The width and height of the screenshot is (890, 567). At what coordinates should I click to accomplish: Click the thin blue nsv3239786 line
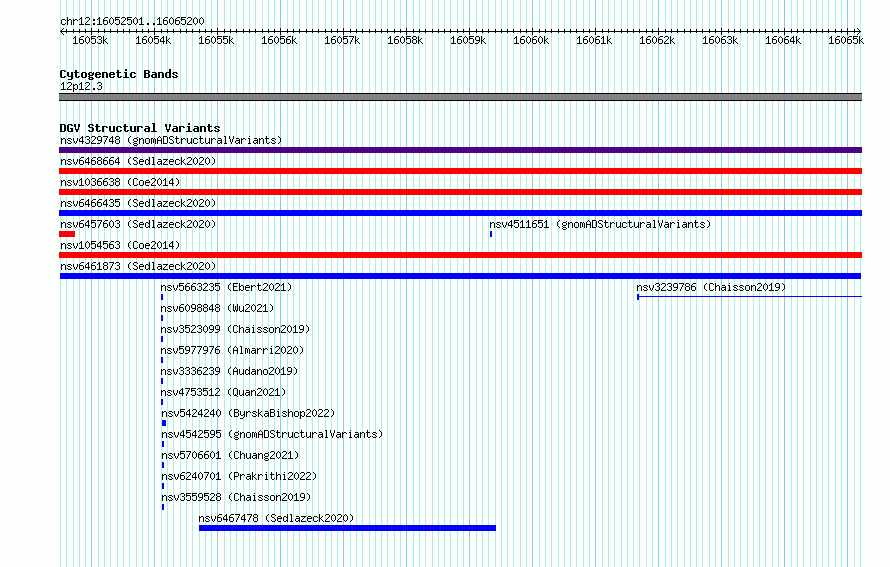tap(749, 297)
